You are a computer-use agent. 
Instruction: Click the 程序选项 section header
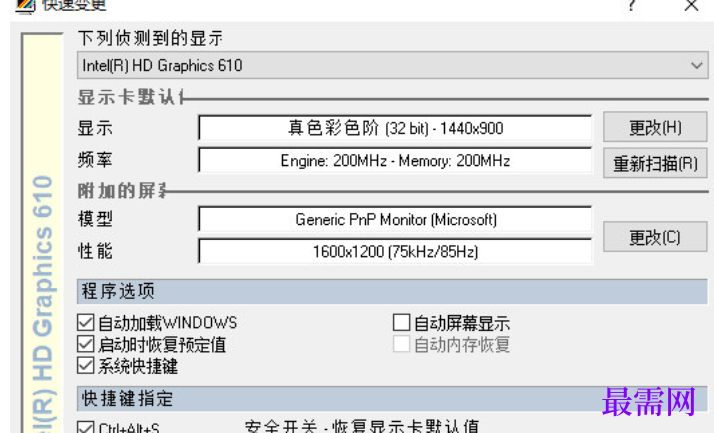[392, 291]
